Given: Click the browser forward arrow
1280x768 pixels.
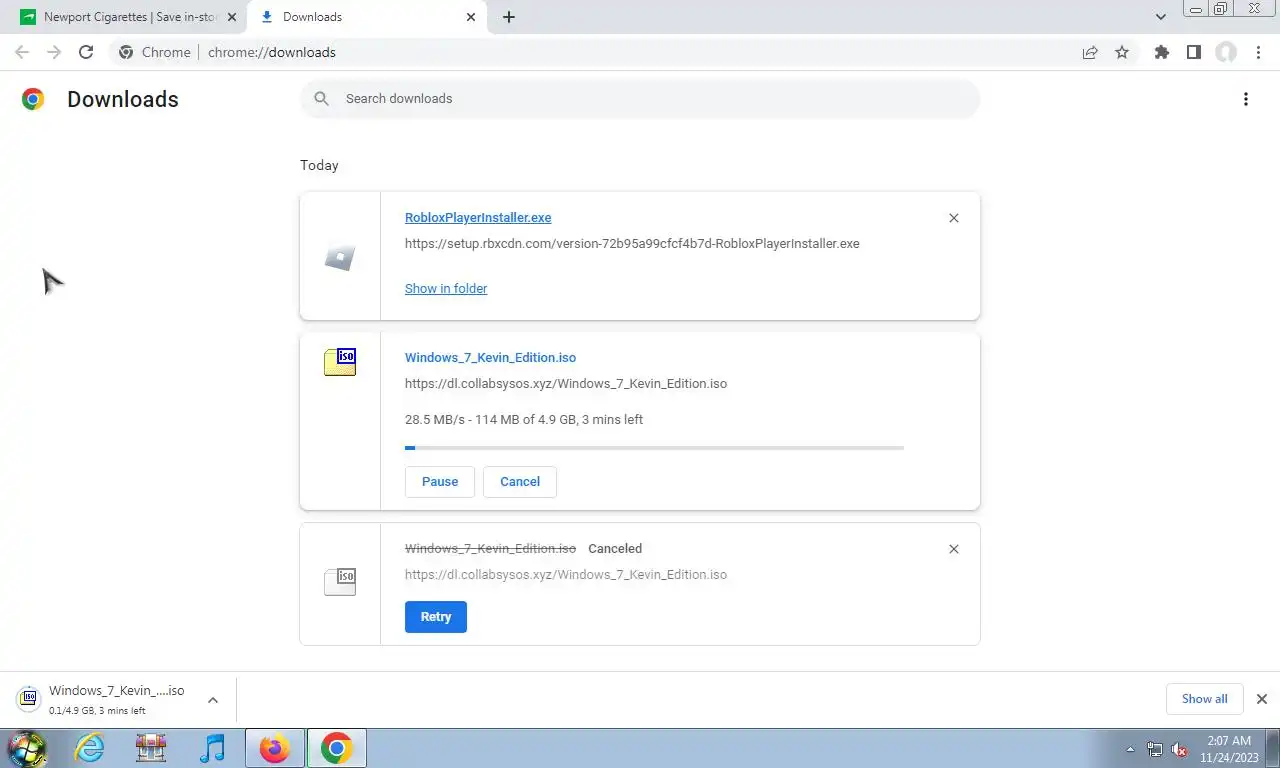Looking at the screenshot, I should [x=54, y=52].
